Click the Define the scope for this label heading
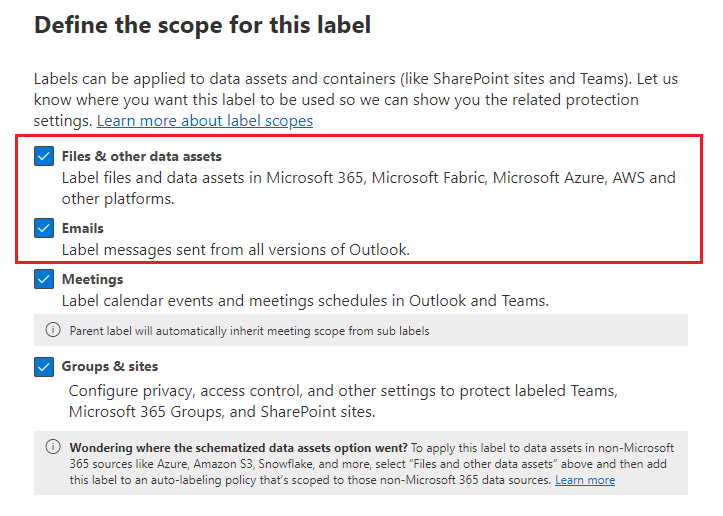The height and width of the screenshot is (516, 723). (202, 25)
